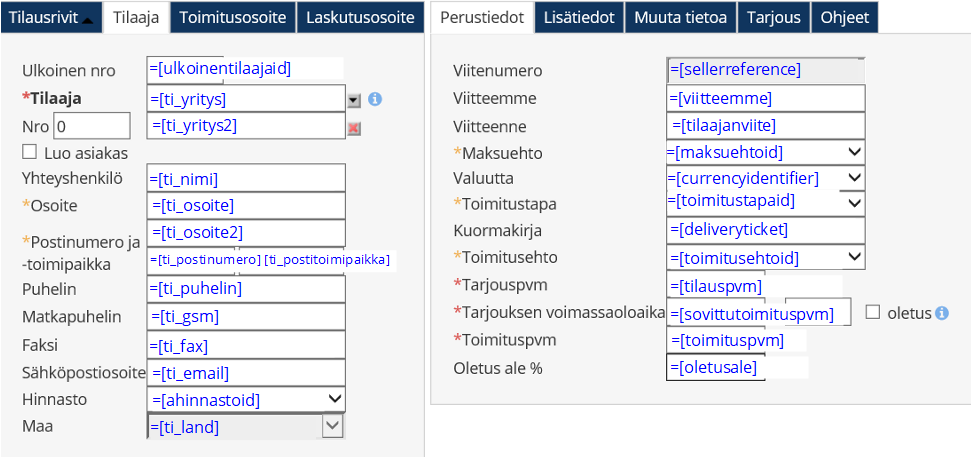Viewport: 971px width, 457px height.
Task: Go to the Lisätiedot tab
Action: coord(580,17)
